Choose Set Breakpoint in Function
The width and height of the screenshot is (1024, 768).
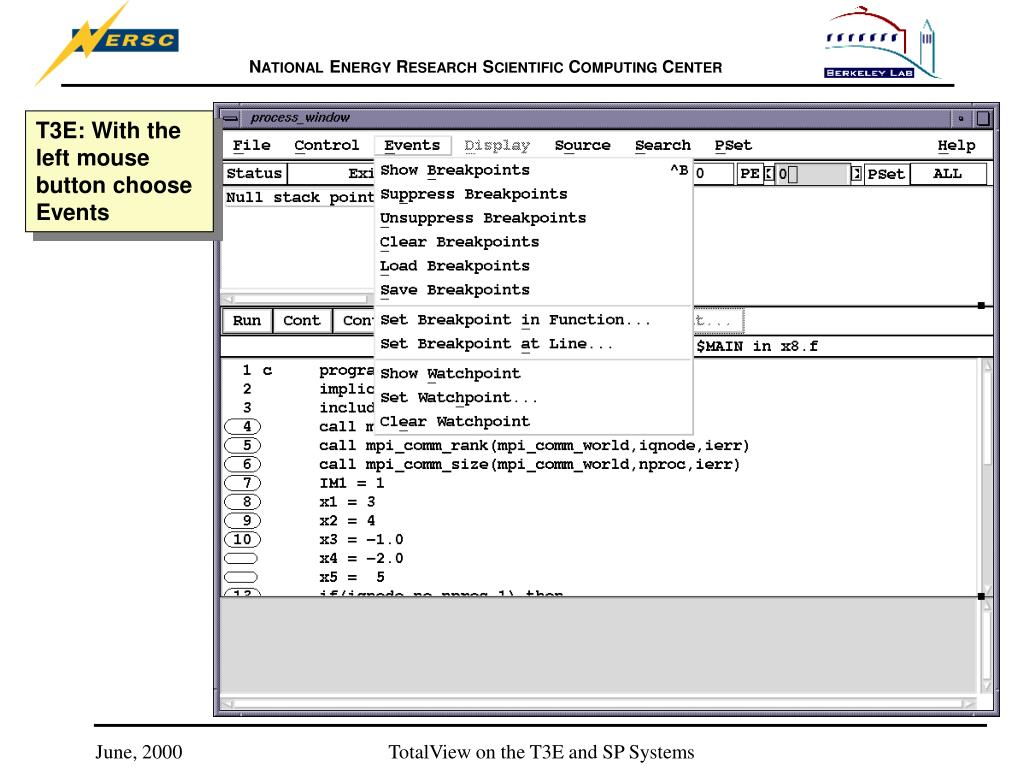pos(534,320)
